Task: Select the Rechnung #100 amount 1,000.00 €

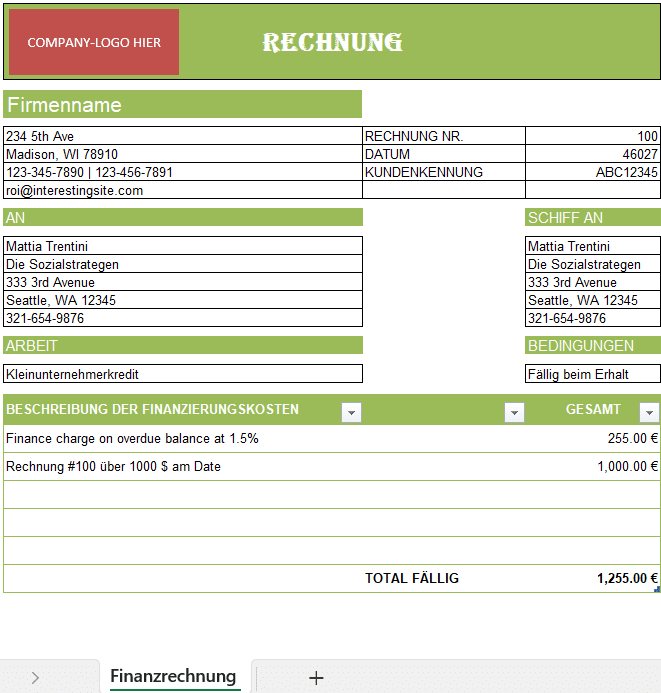Action: coord(627,466)
